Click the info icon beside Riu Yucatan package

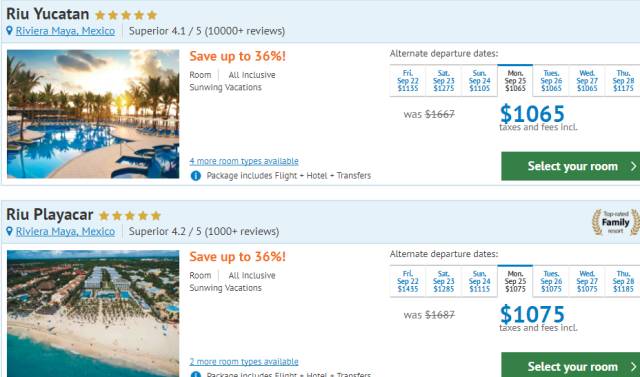click(196, 176)
